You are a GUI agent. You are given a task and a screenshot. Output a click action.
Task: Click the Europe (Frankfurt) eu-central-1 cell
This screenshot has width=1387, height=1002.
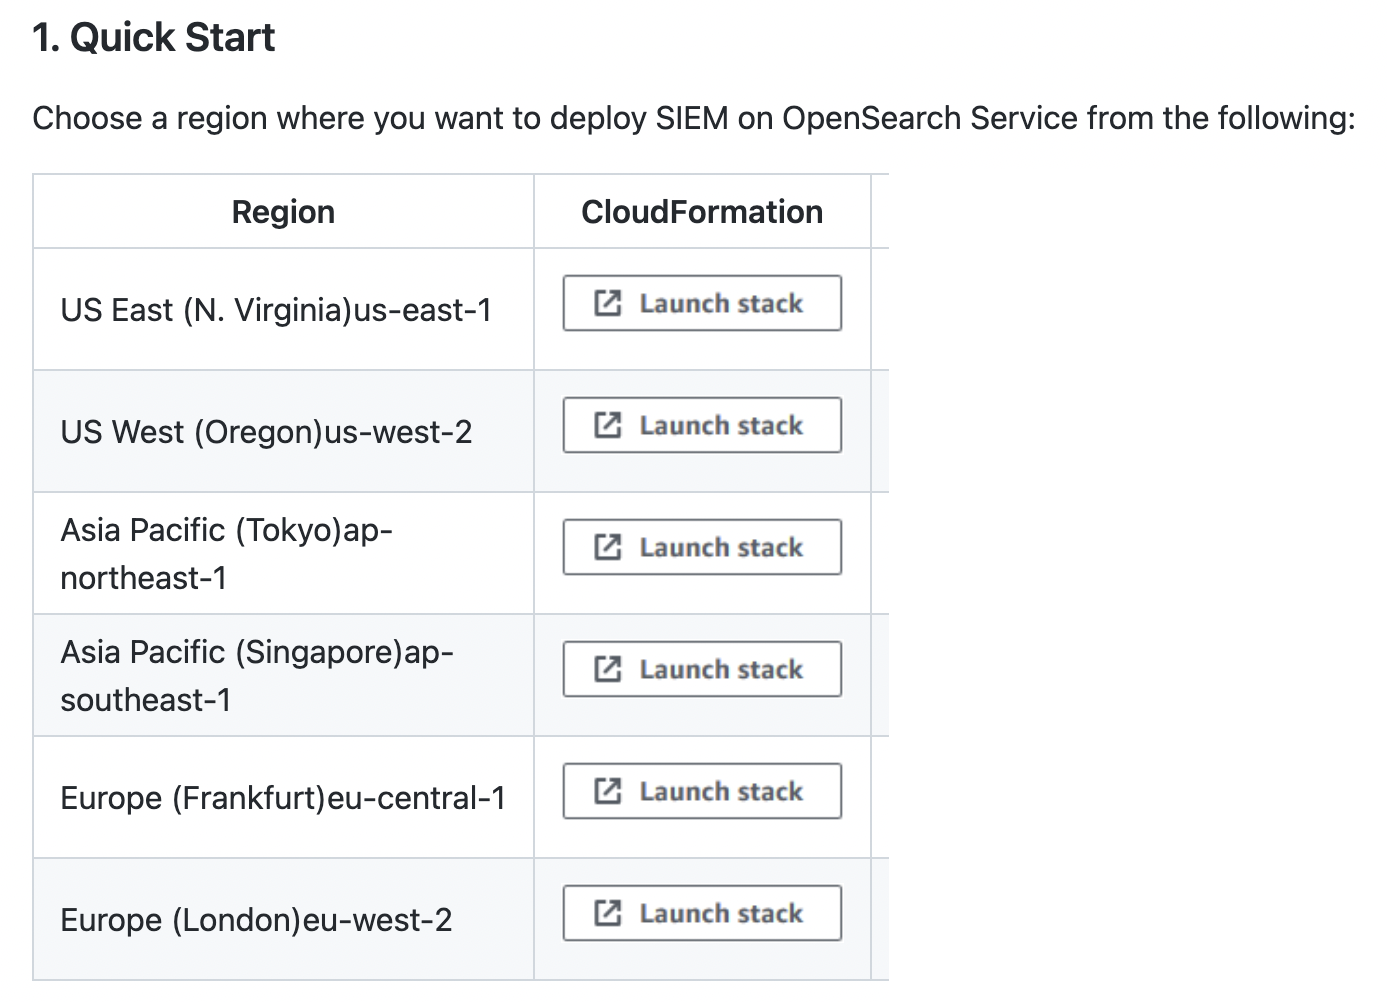(283, 797)
